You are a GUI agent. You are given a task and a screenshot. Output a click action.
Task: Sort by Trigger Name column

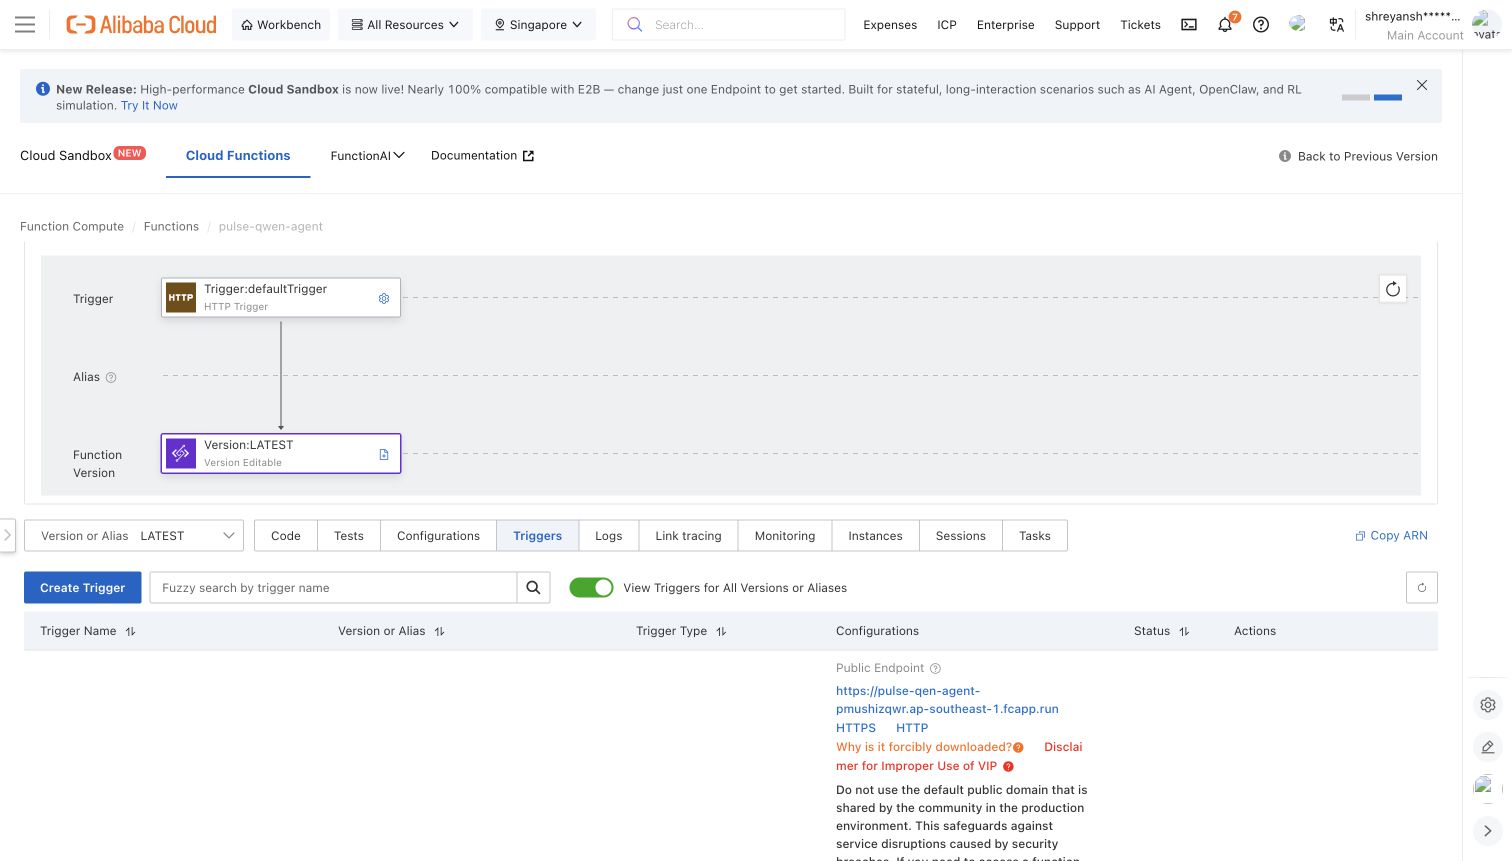[130, 631]
